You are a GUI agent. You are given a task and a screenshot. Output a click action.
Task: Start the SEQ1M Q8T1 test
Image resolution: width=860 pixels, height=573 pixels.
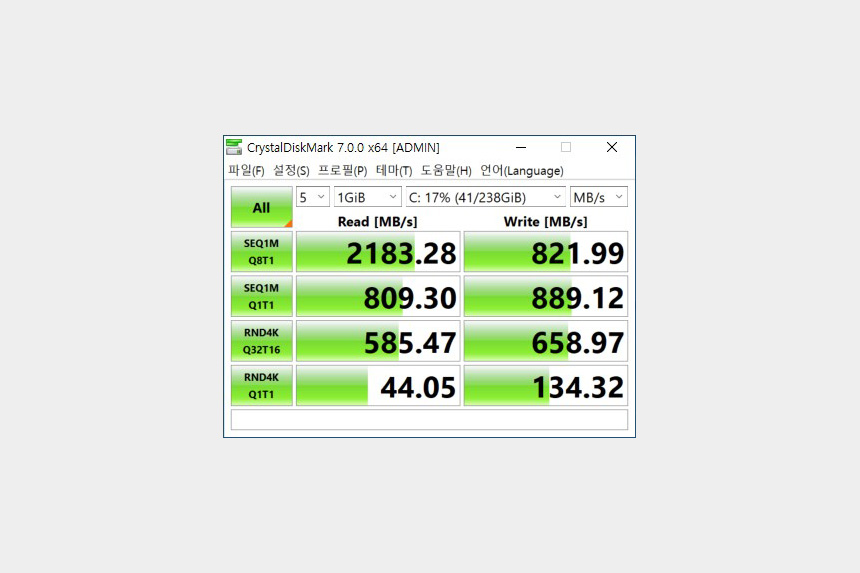(x=262, y=252)
